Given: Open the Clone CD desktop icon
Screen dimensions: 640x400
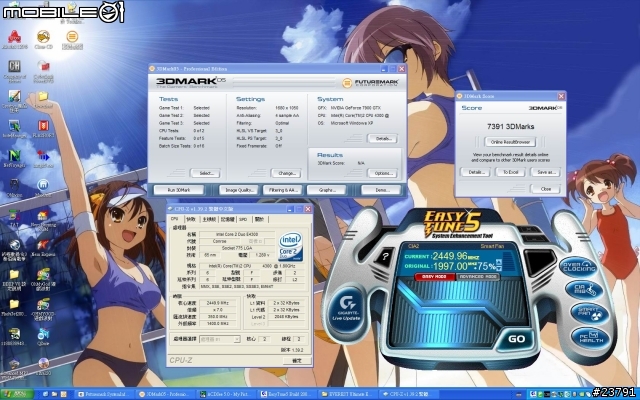Looking at the screenshot, I should [43, 40].
